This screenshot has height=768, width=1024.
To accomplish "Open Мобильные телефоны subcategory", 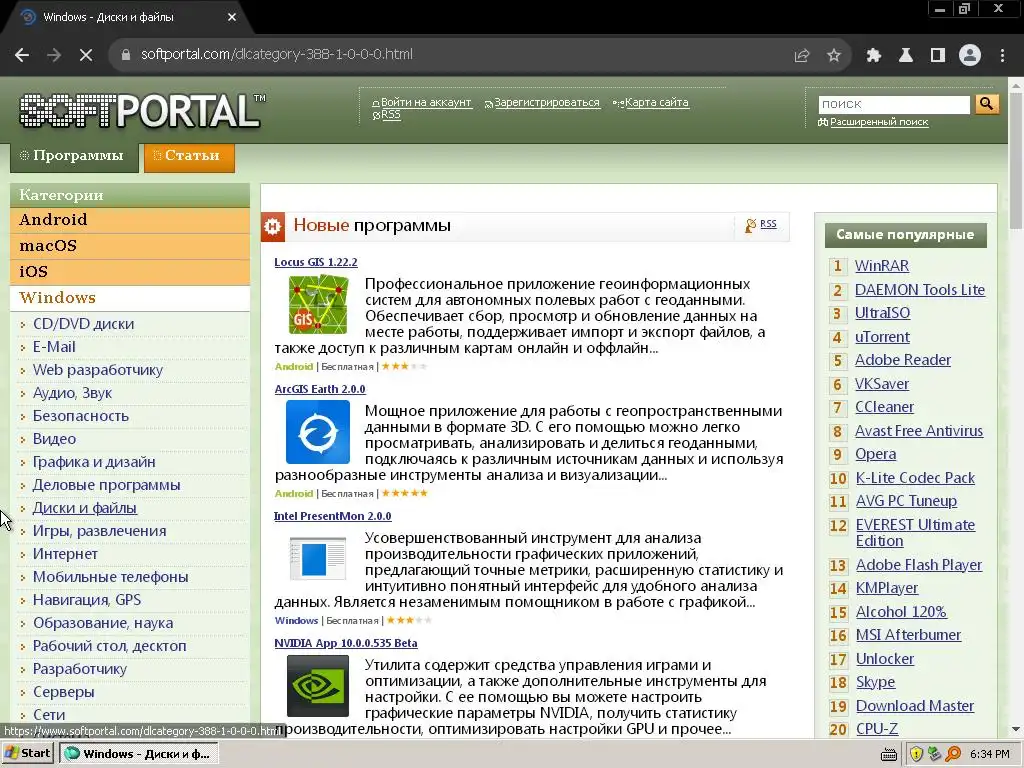I will pos(111,577).
